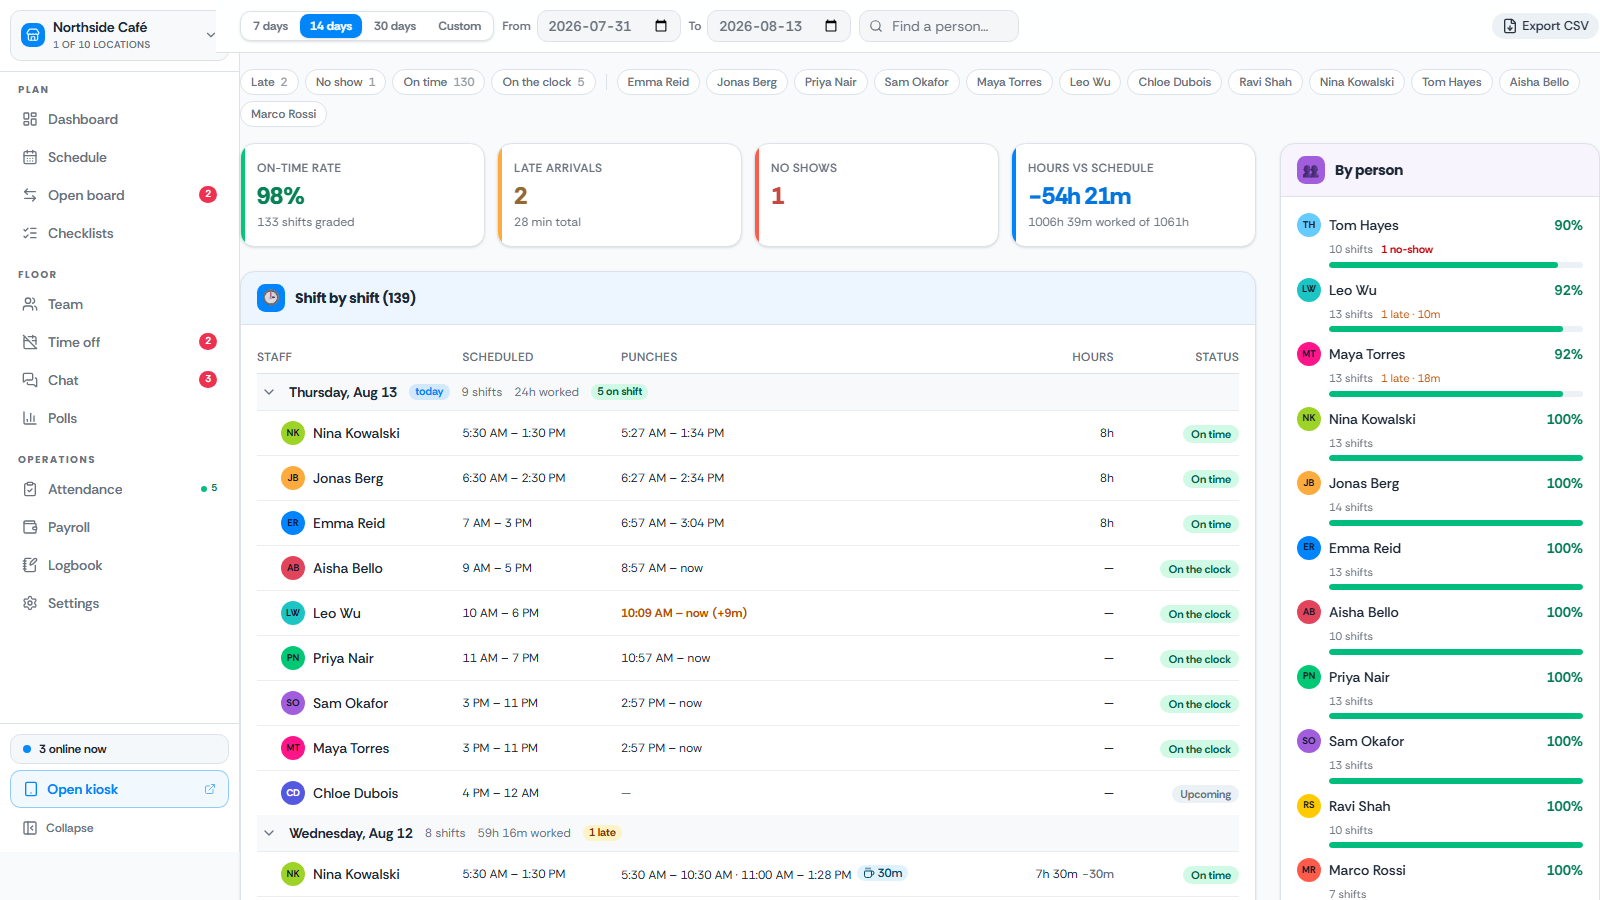
Task: Toggle the On time 130 filter
Action: pyautogui.click(x=439, y=82)
